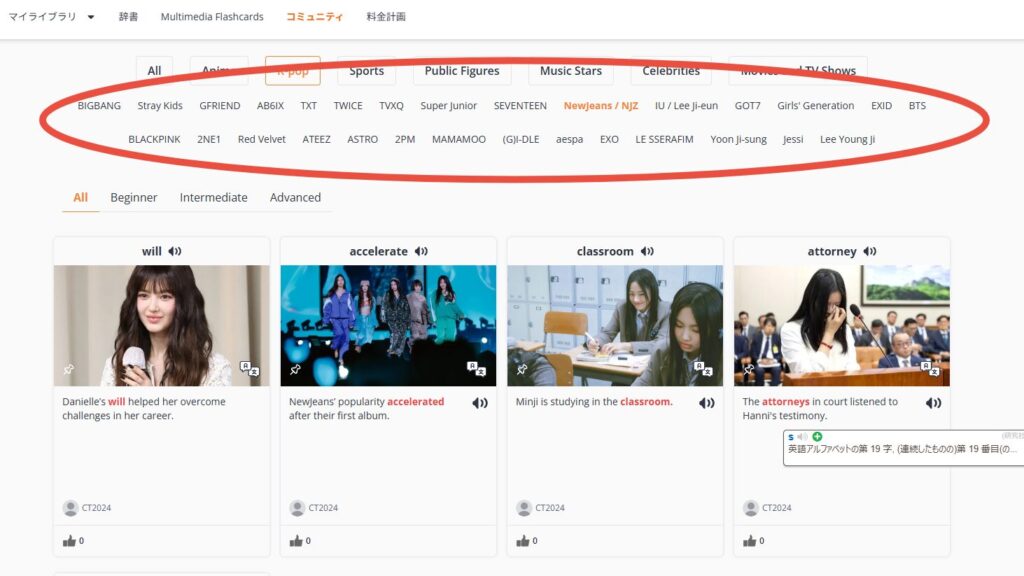Play the sentence audio on accelerate card
This screenshot has width=1024, height=576.
pos(480,403)
